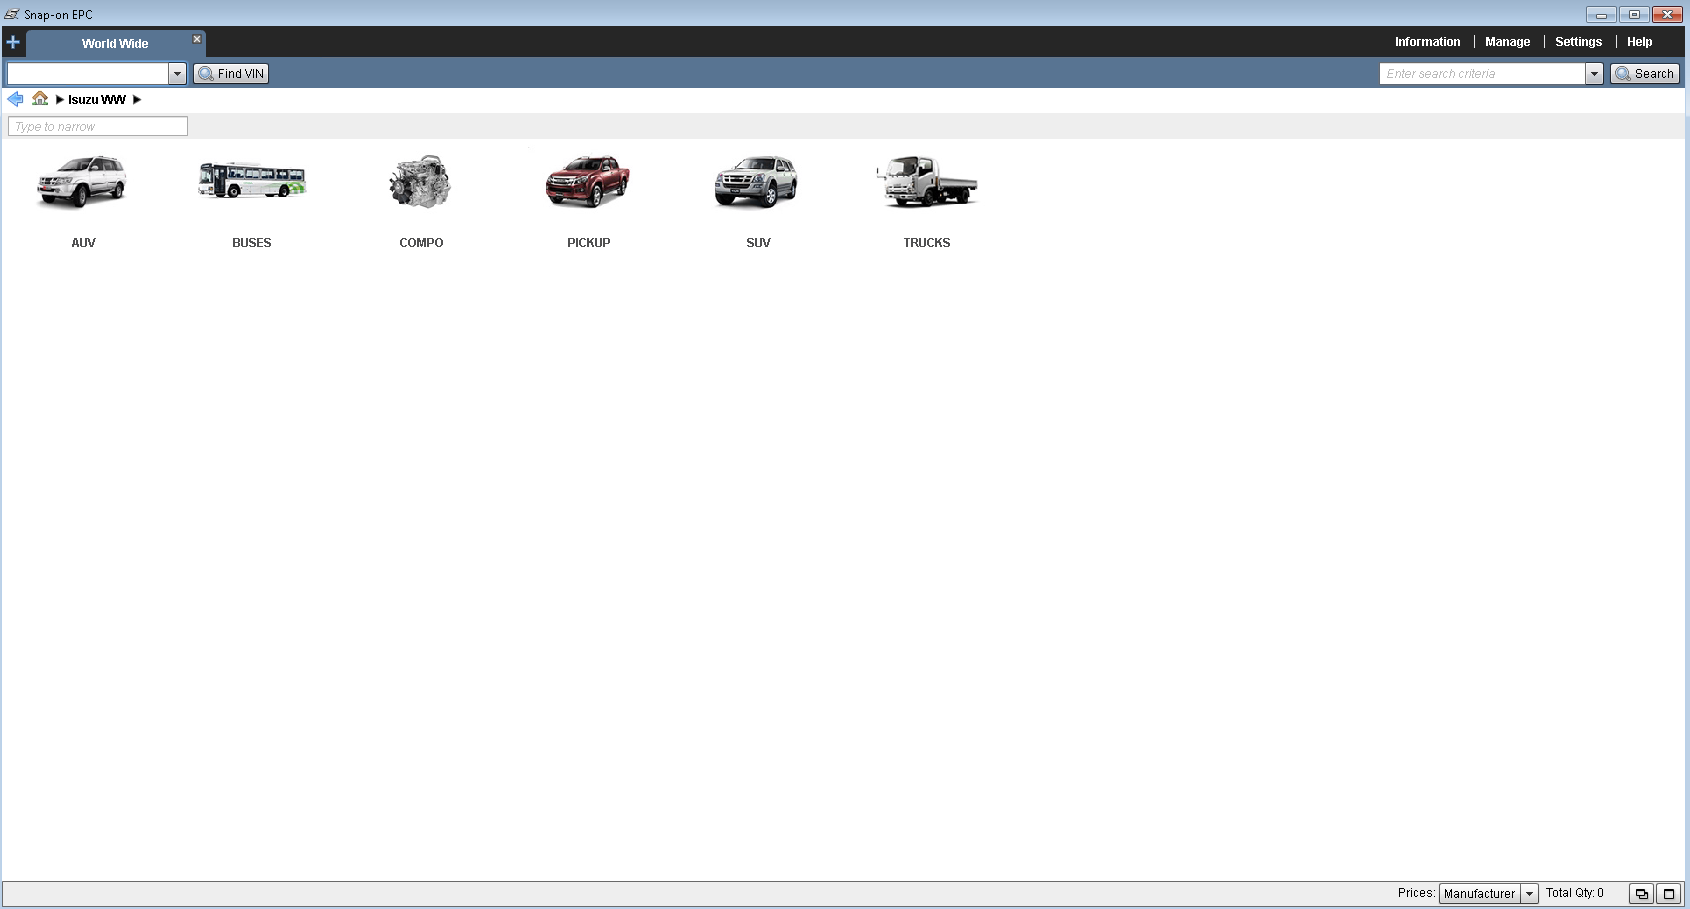Screen dimensions: 1690x909
Task: Close the Snap-on EPC window
Action: pos(1667,14)
